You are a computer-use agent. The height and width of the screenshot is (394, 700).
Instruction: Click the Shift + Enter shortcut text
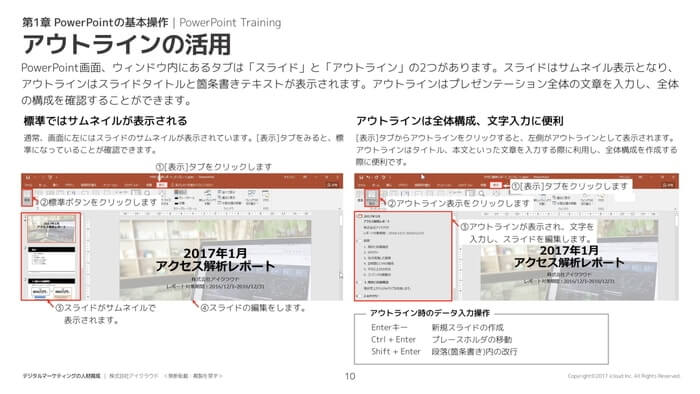396,352
